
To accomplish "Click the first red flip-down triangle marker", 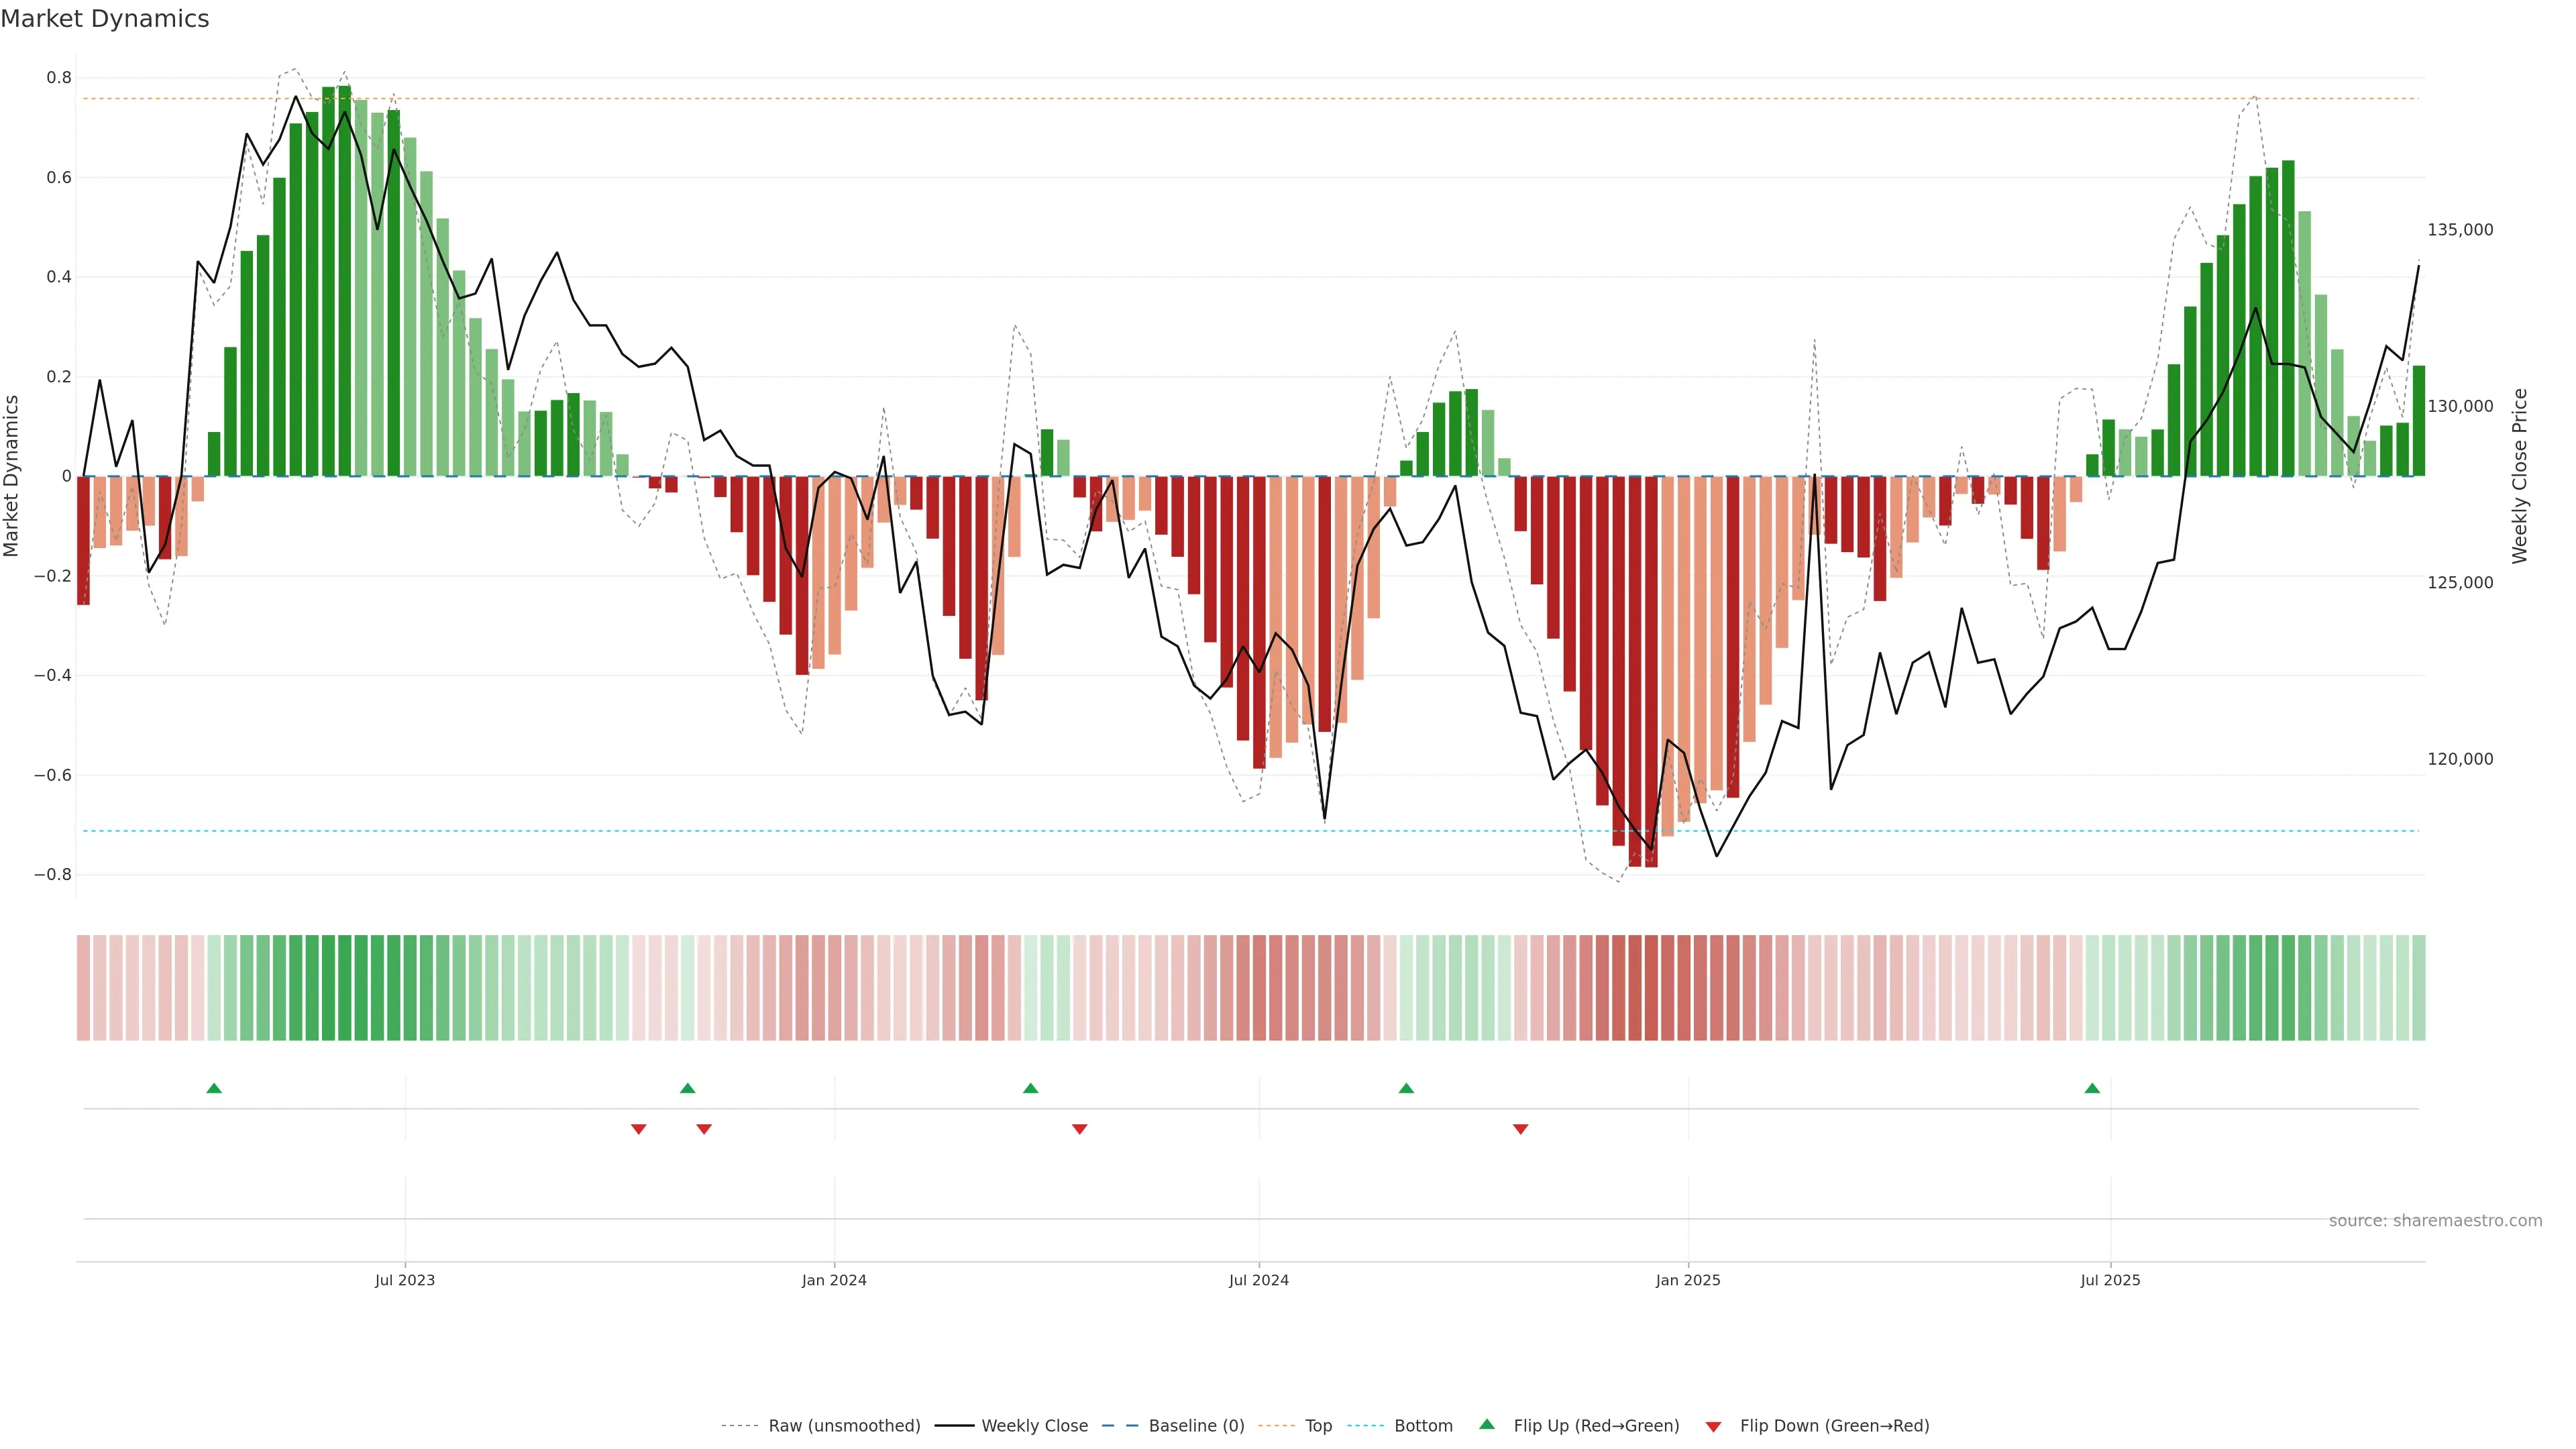I will 639,1129.
